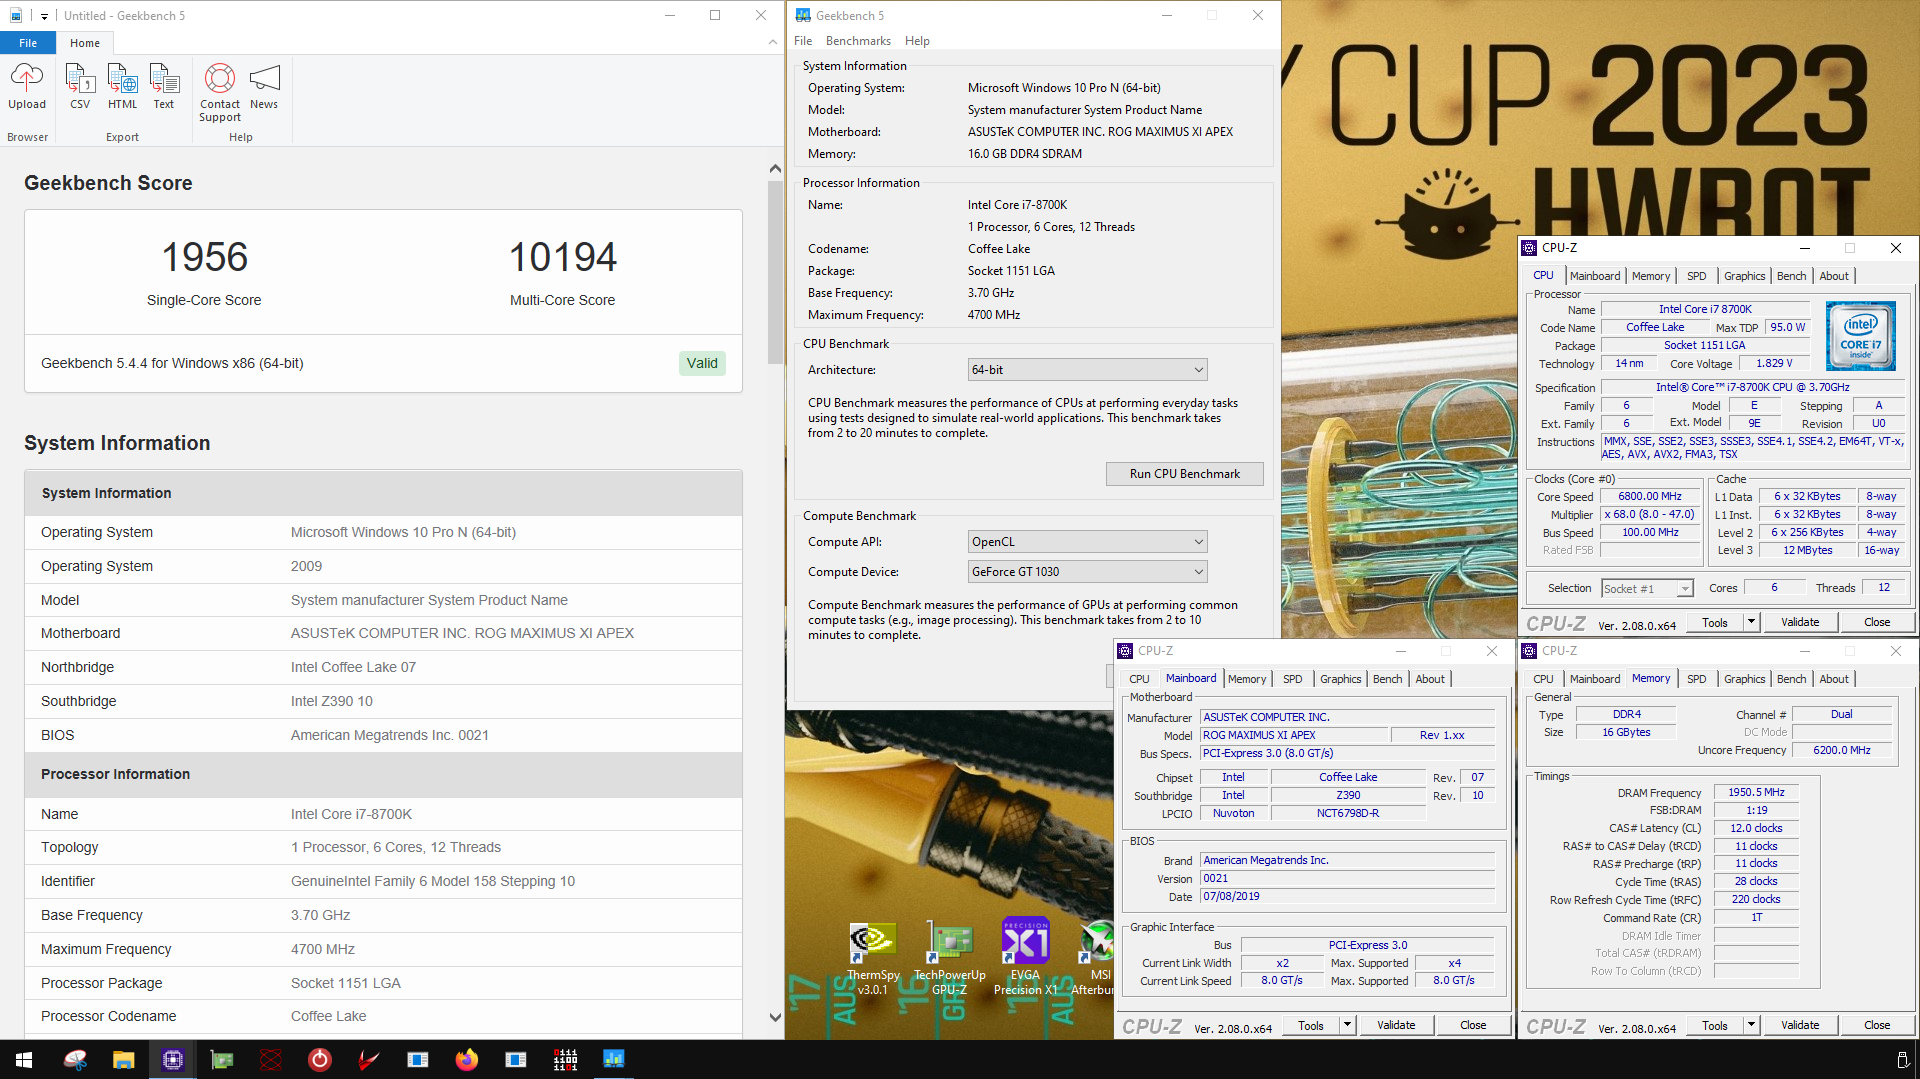Click multi-core score 10194
This screenshot has height=1079, width=1920.
563,257
